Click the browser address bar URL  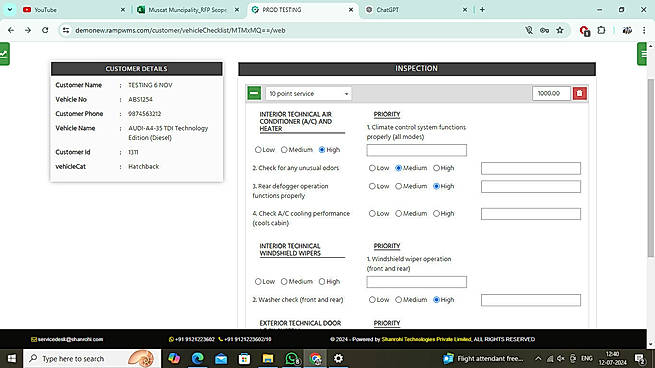[x=180, y=30]
